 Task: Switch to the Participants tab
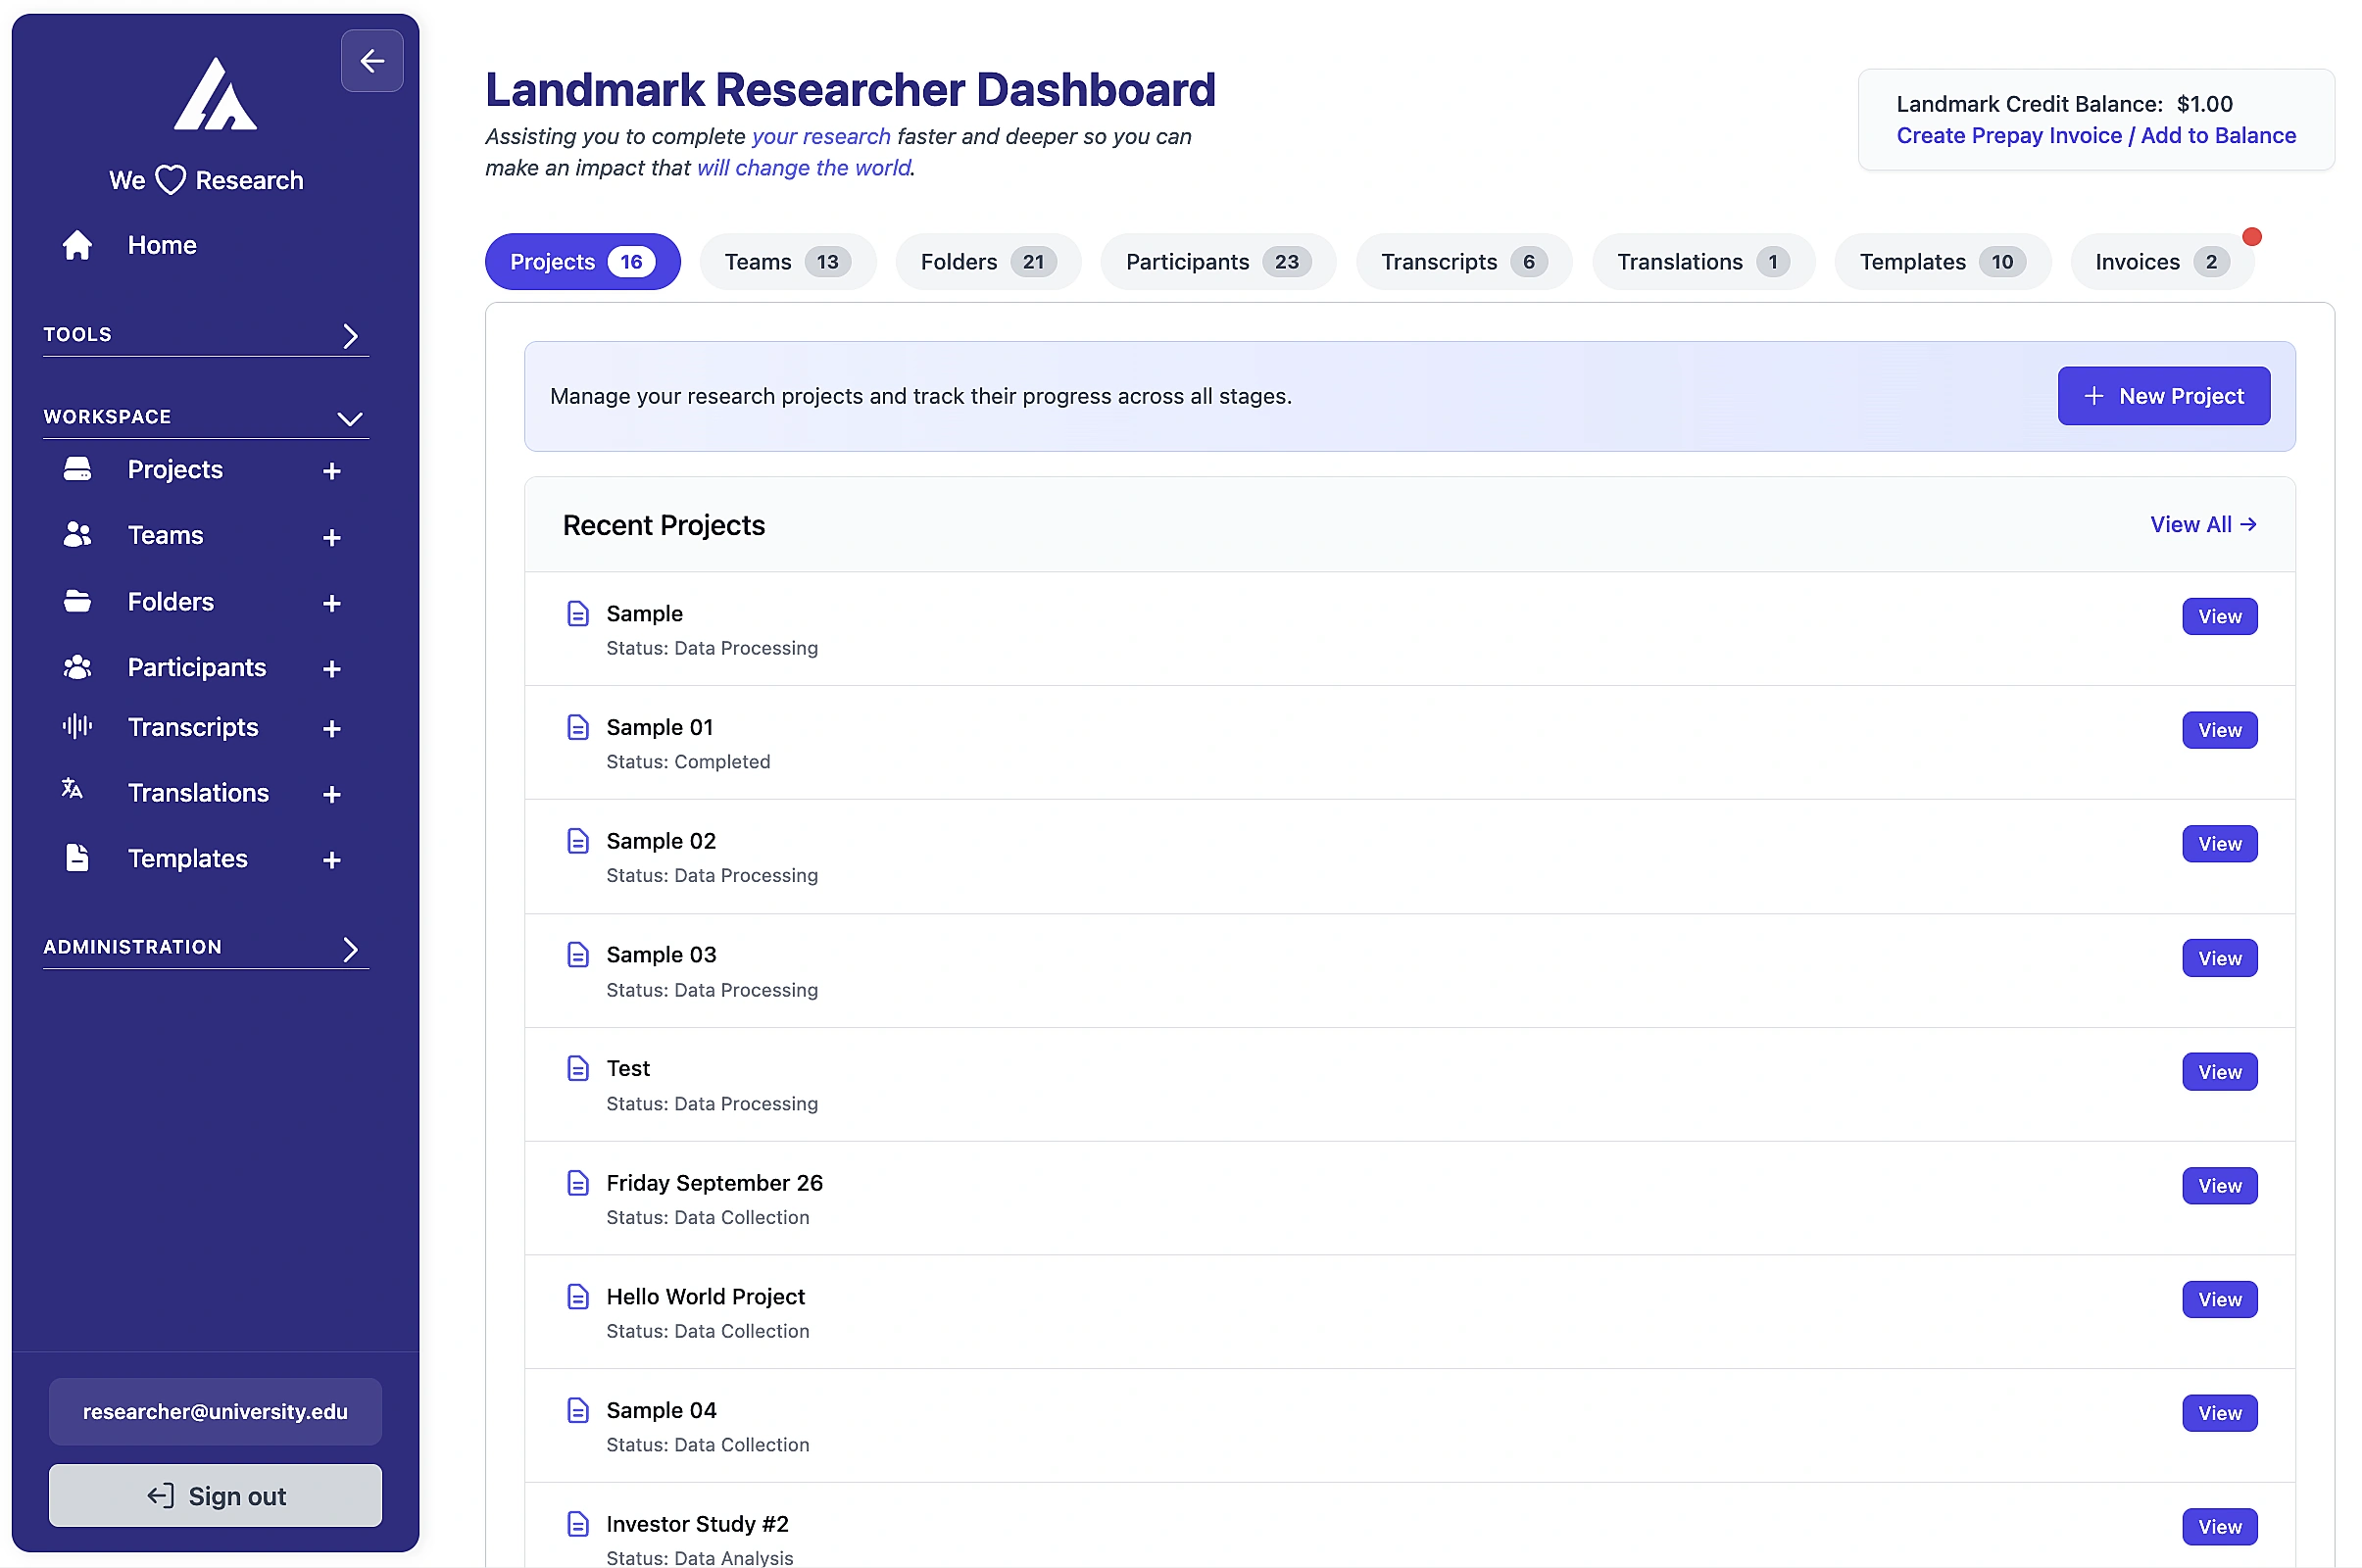point(1217,262)
